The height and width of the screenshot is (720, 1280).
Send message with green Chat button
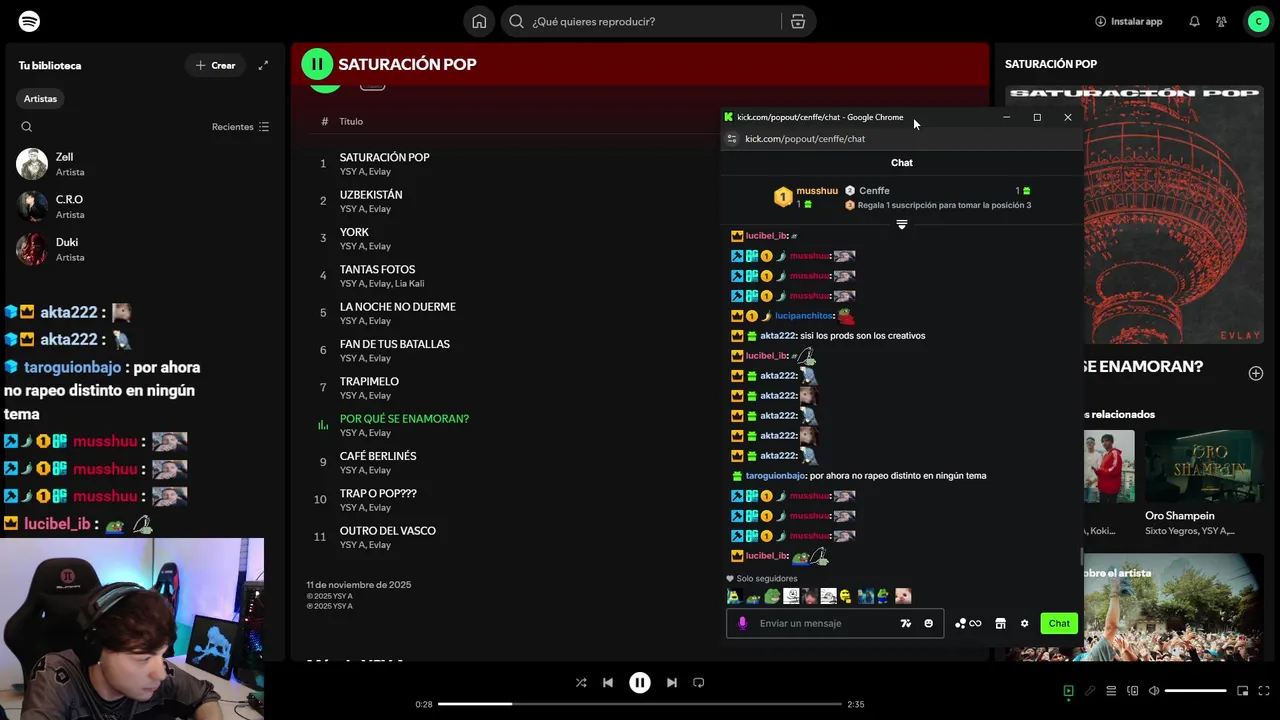point(1059,623)
